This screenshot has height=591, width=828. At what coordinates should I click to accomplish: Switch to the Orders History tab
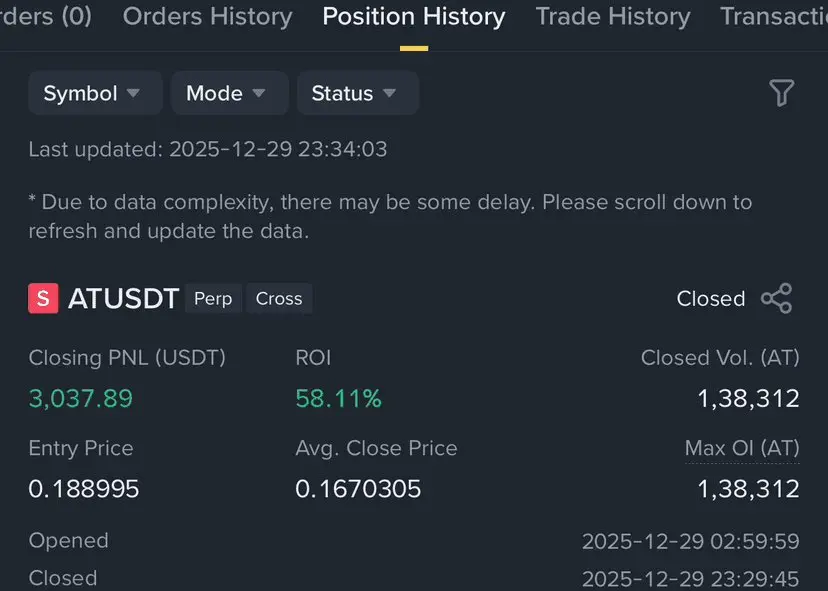(207, 17)
